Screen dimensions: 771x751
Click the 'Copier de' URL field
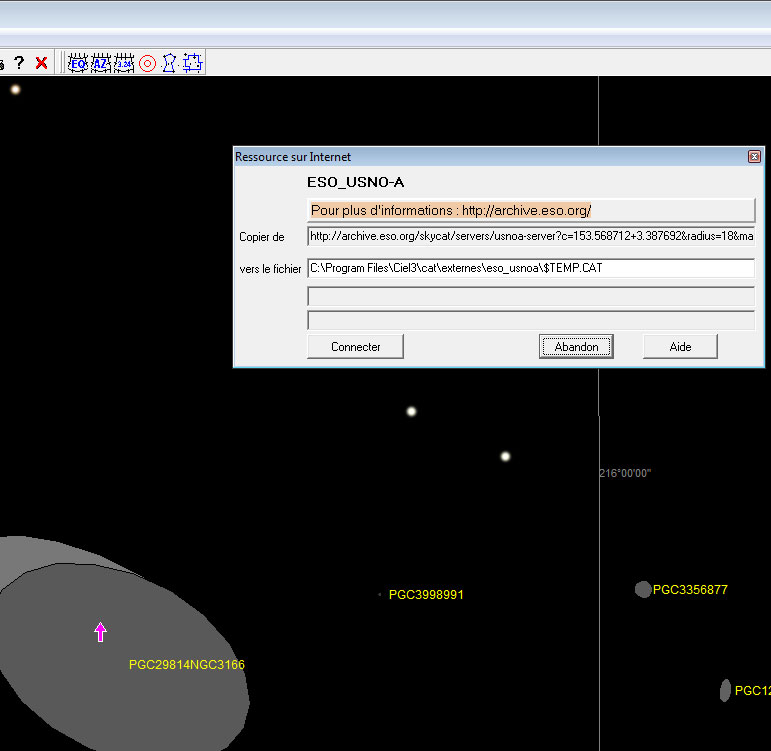coord(531,236)
